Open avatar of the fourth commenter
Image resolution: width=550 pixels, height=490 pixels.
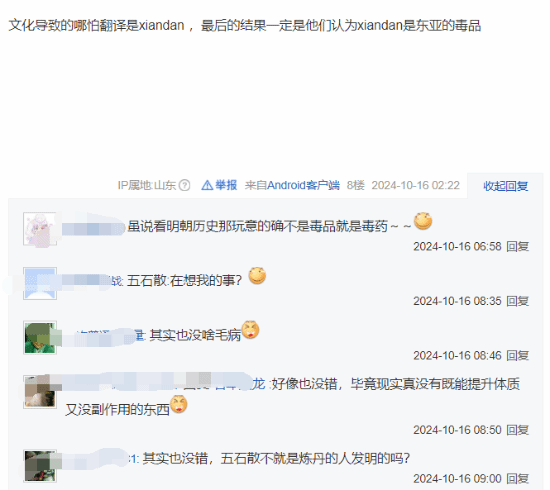[x=40, y=392]
